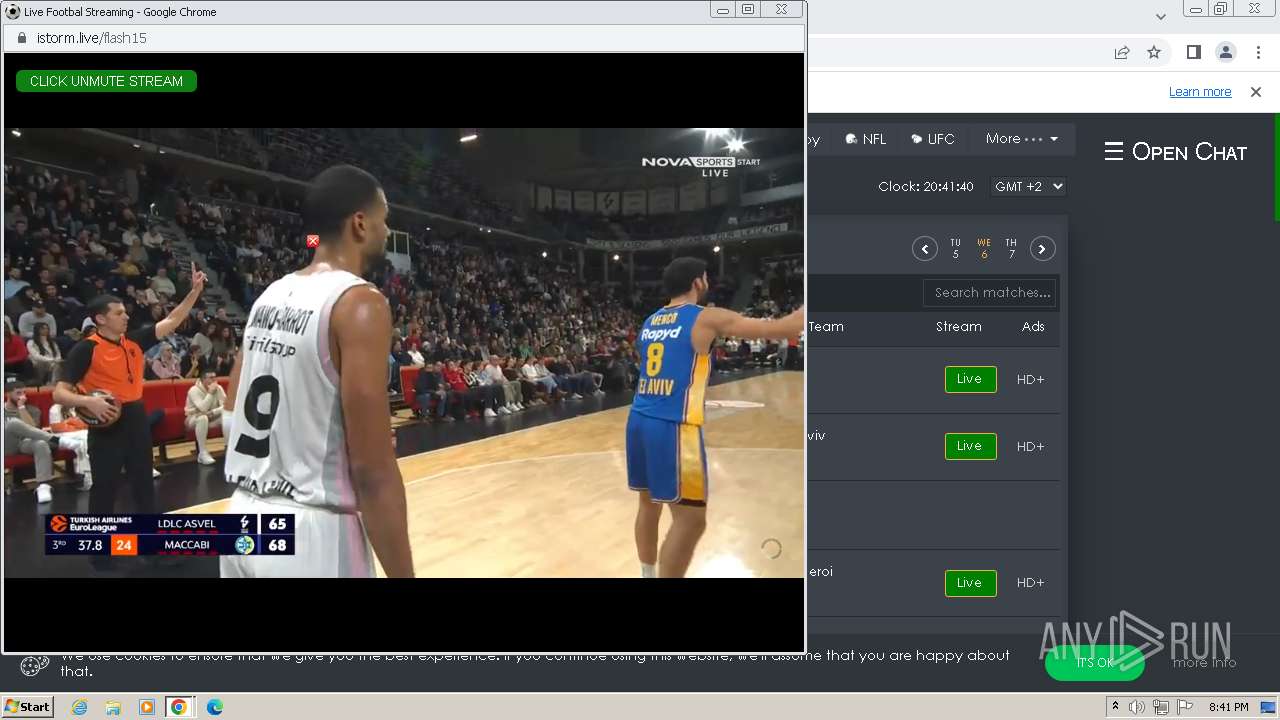Open the chat hamburger menu icon
This screenshot has height=720, width=1280.
click(1113, 152)
